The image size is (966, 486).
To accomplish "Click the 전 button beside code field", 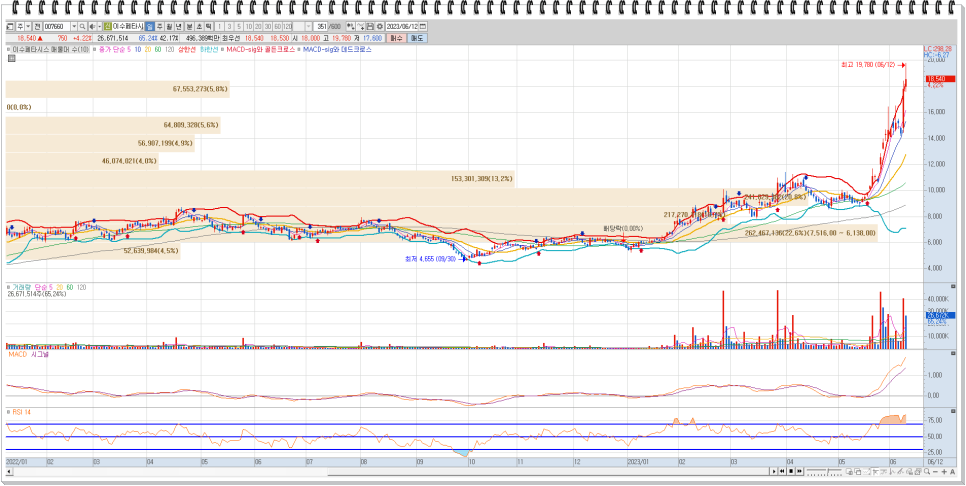I will [x=37, y=26].
